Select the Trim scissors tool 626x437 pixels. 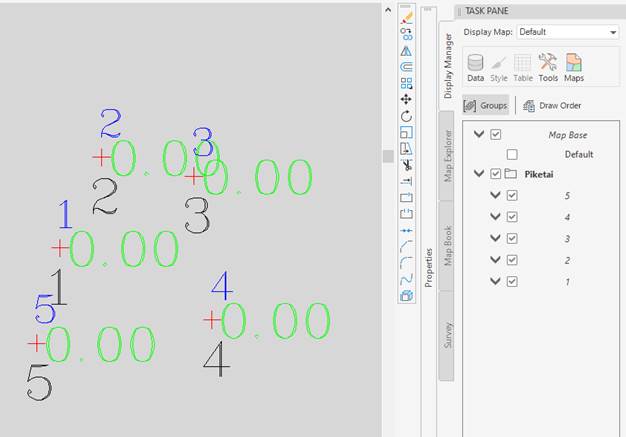pos(406,165)
